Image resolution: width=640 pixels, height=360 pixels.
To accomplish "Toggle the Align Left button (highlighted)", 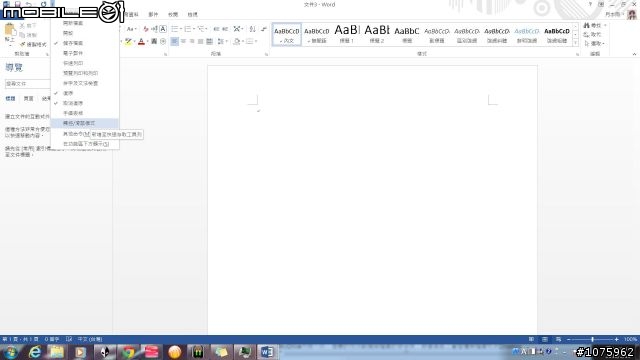I will 174,41.
